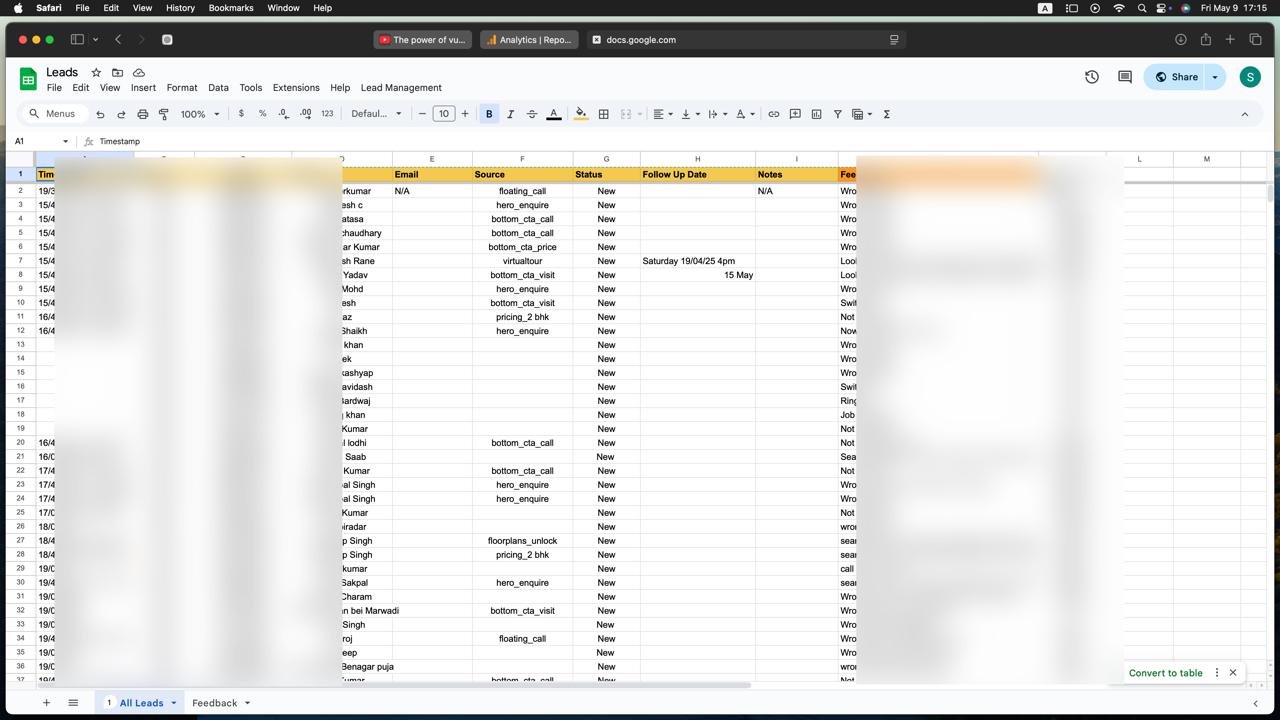Open the Functions (sigma) menu
Screen dimensions: 1280x720
pos(886,113)
